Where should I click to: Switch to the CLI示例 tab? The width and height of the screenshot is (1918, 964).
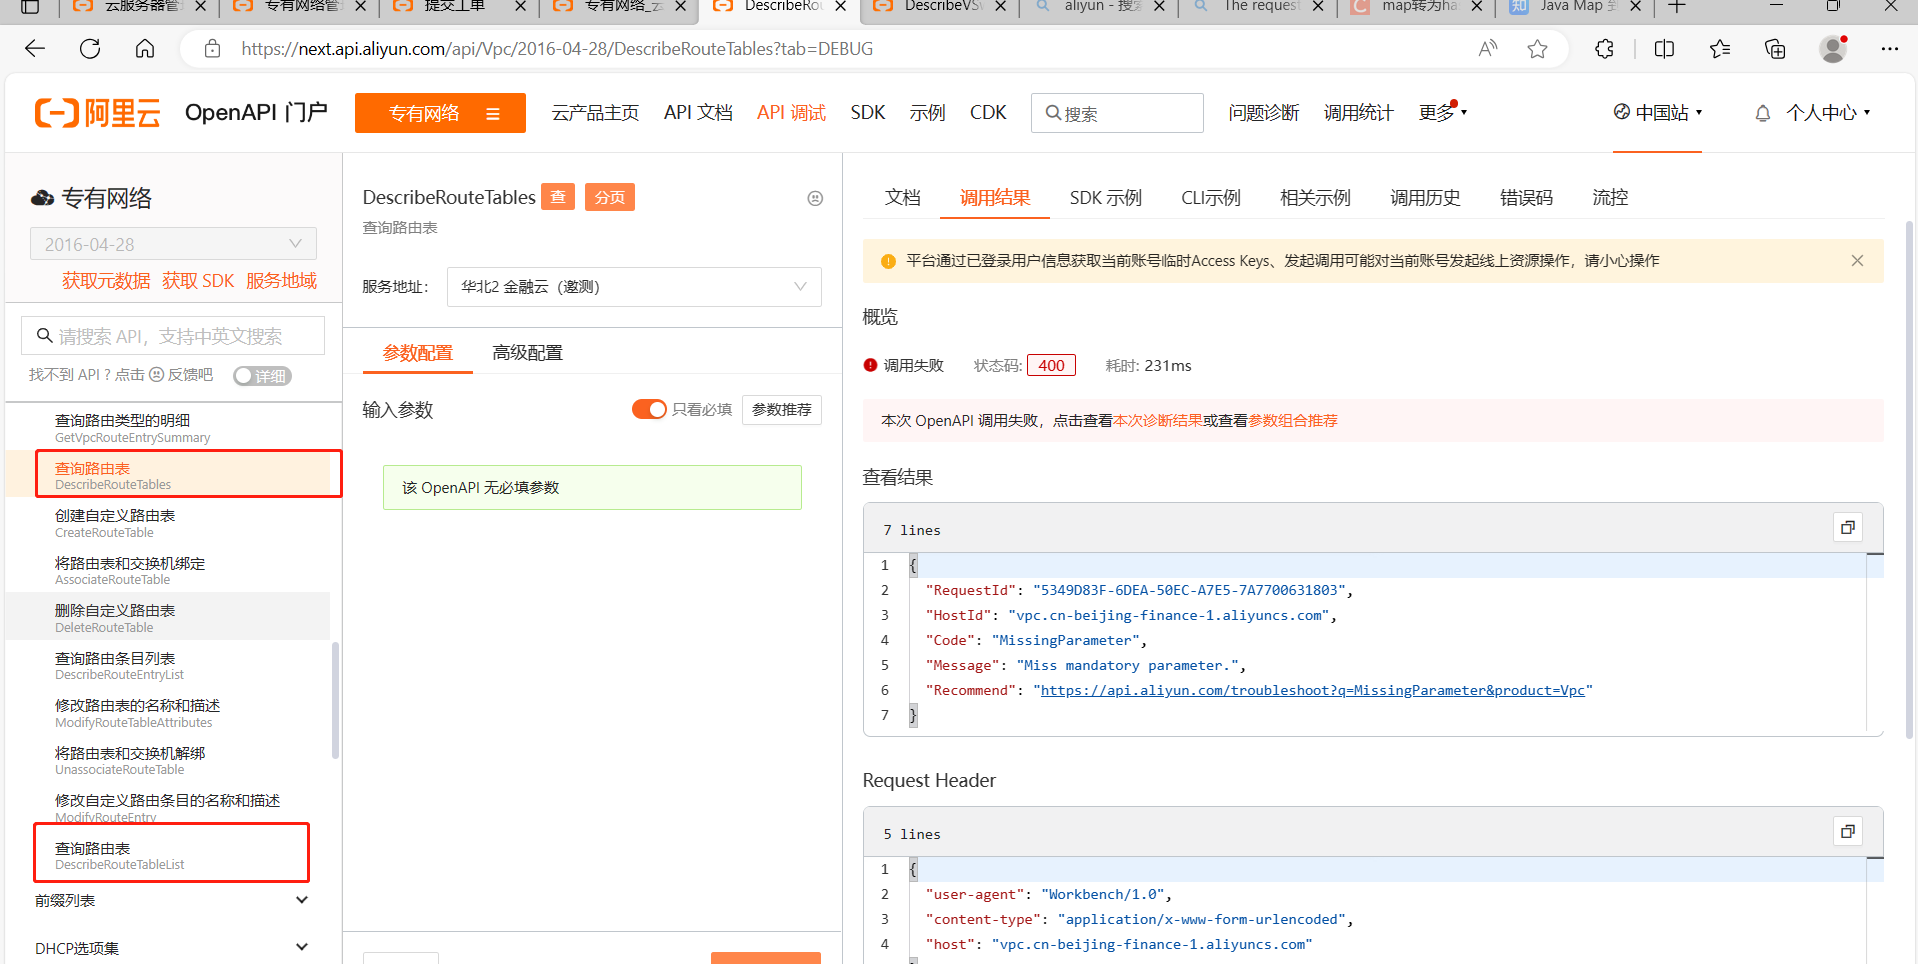click(1210, 198)
